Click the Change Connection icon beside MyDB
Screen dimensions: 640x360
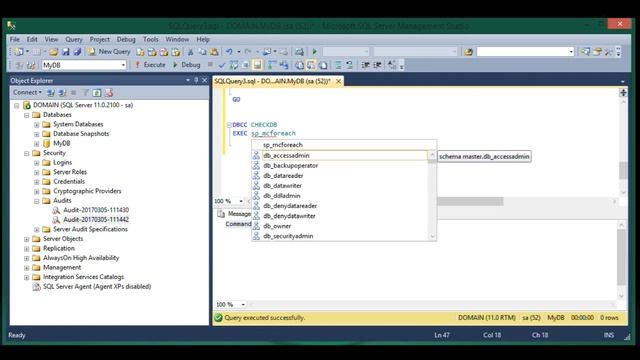point(31,65)
